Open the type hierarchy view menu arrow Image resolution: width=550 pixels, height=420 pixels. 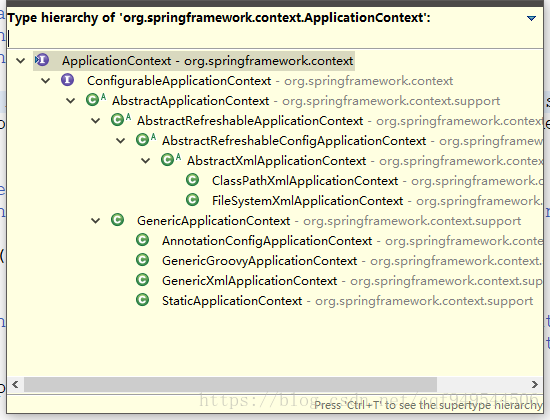click(x=531, y=18)
